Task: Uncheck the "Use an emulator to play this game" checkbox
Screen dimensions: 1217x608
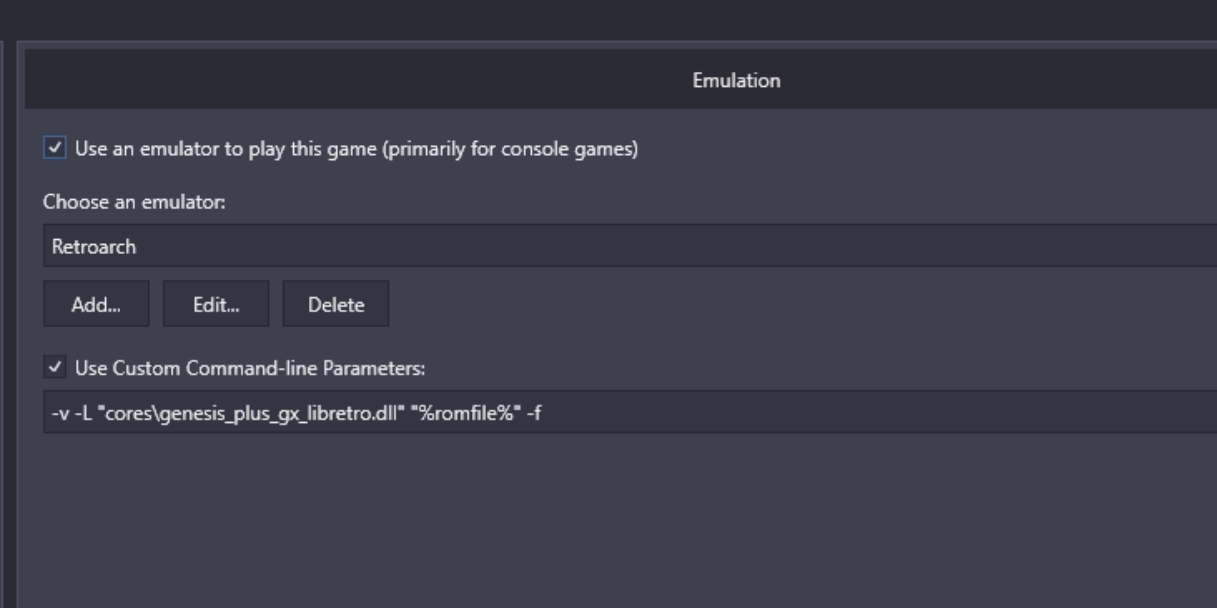Action: [52, 149]
